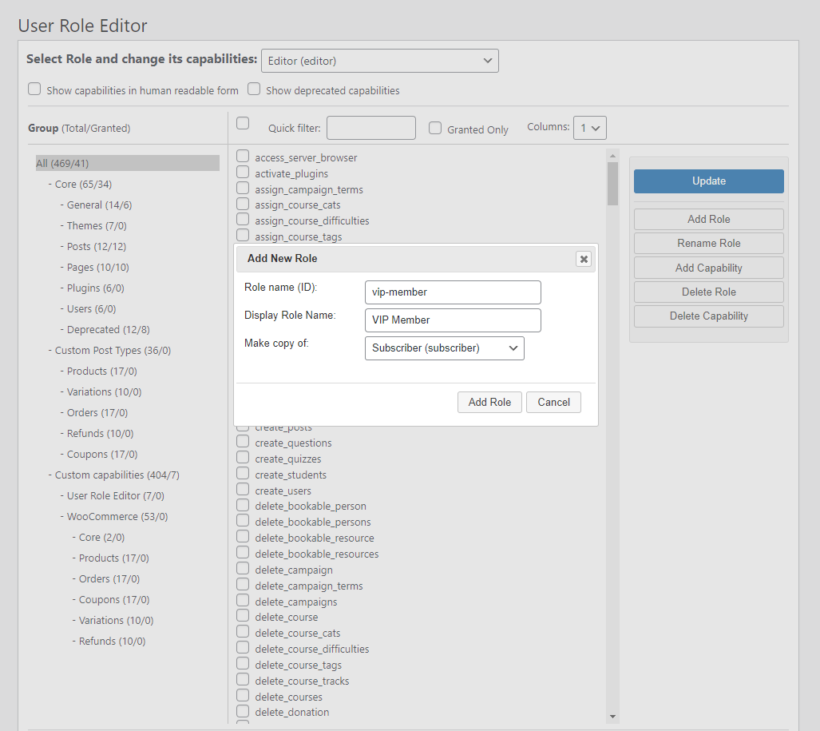Toggle the select-all capabilities checkbox
Viewport: 820px width, 731px height.
click(x=243, y=124)
